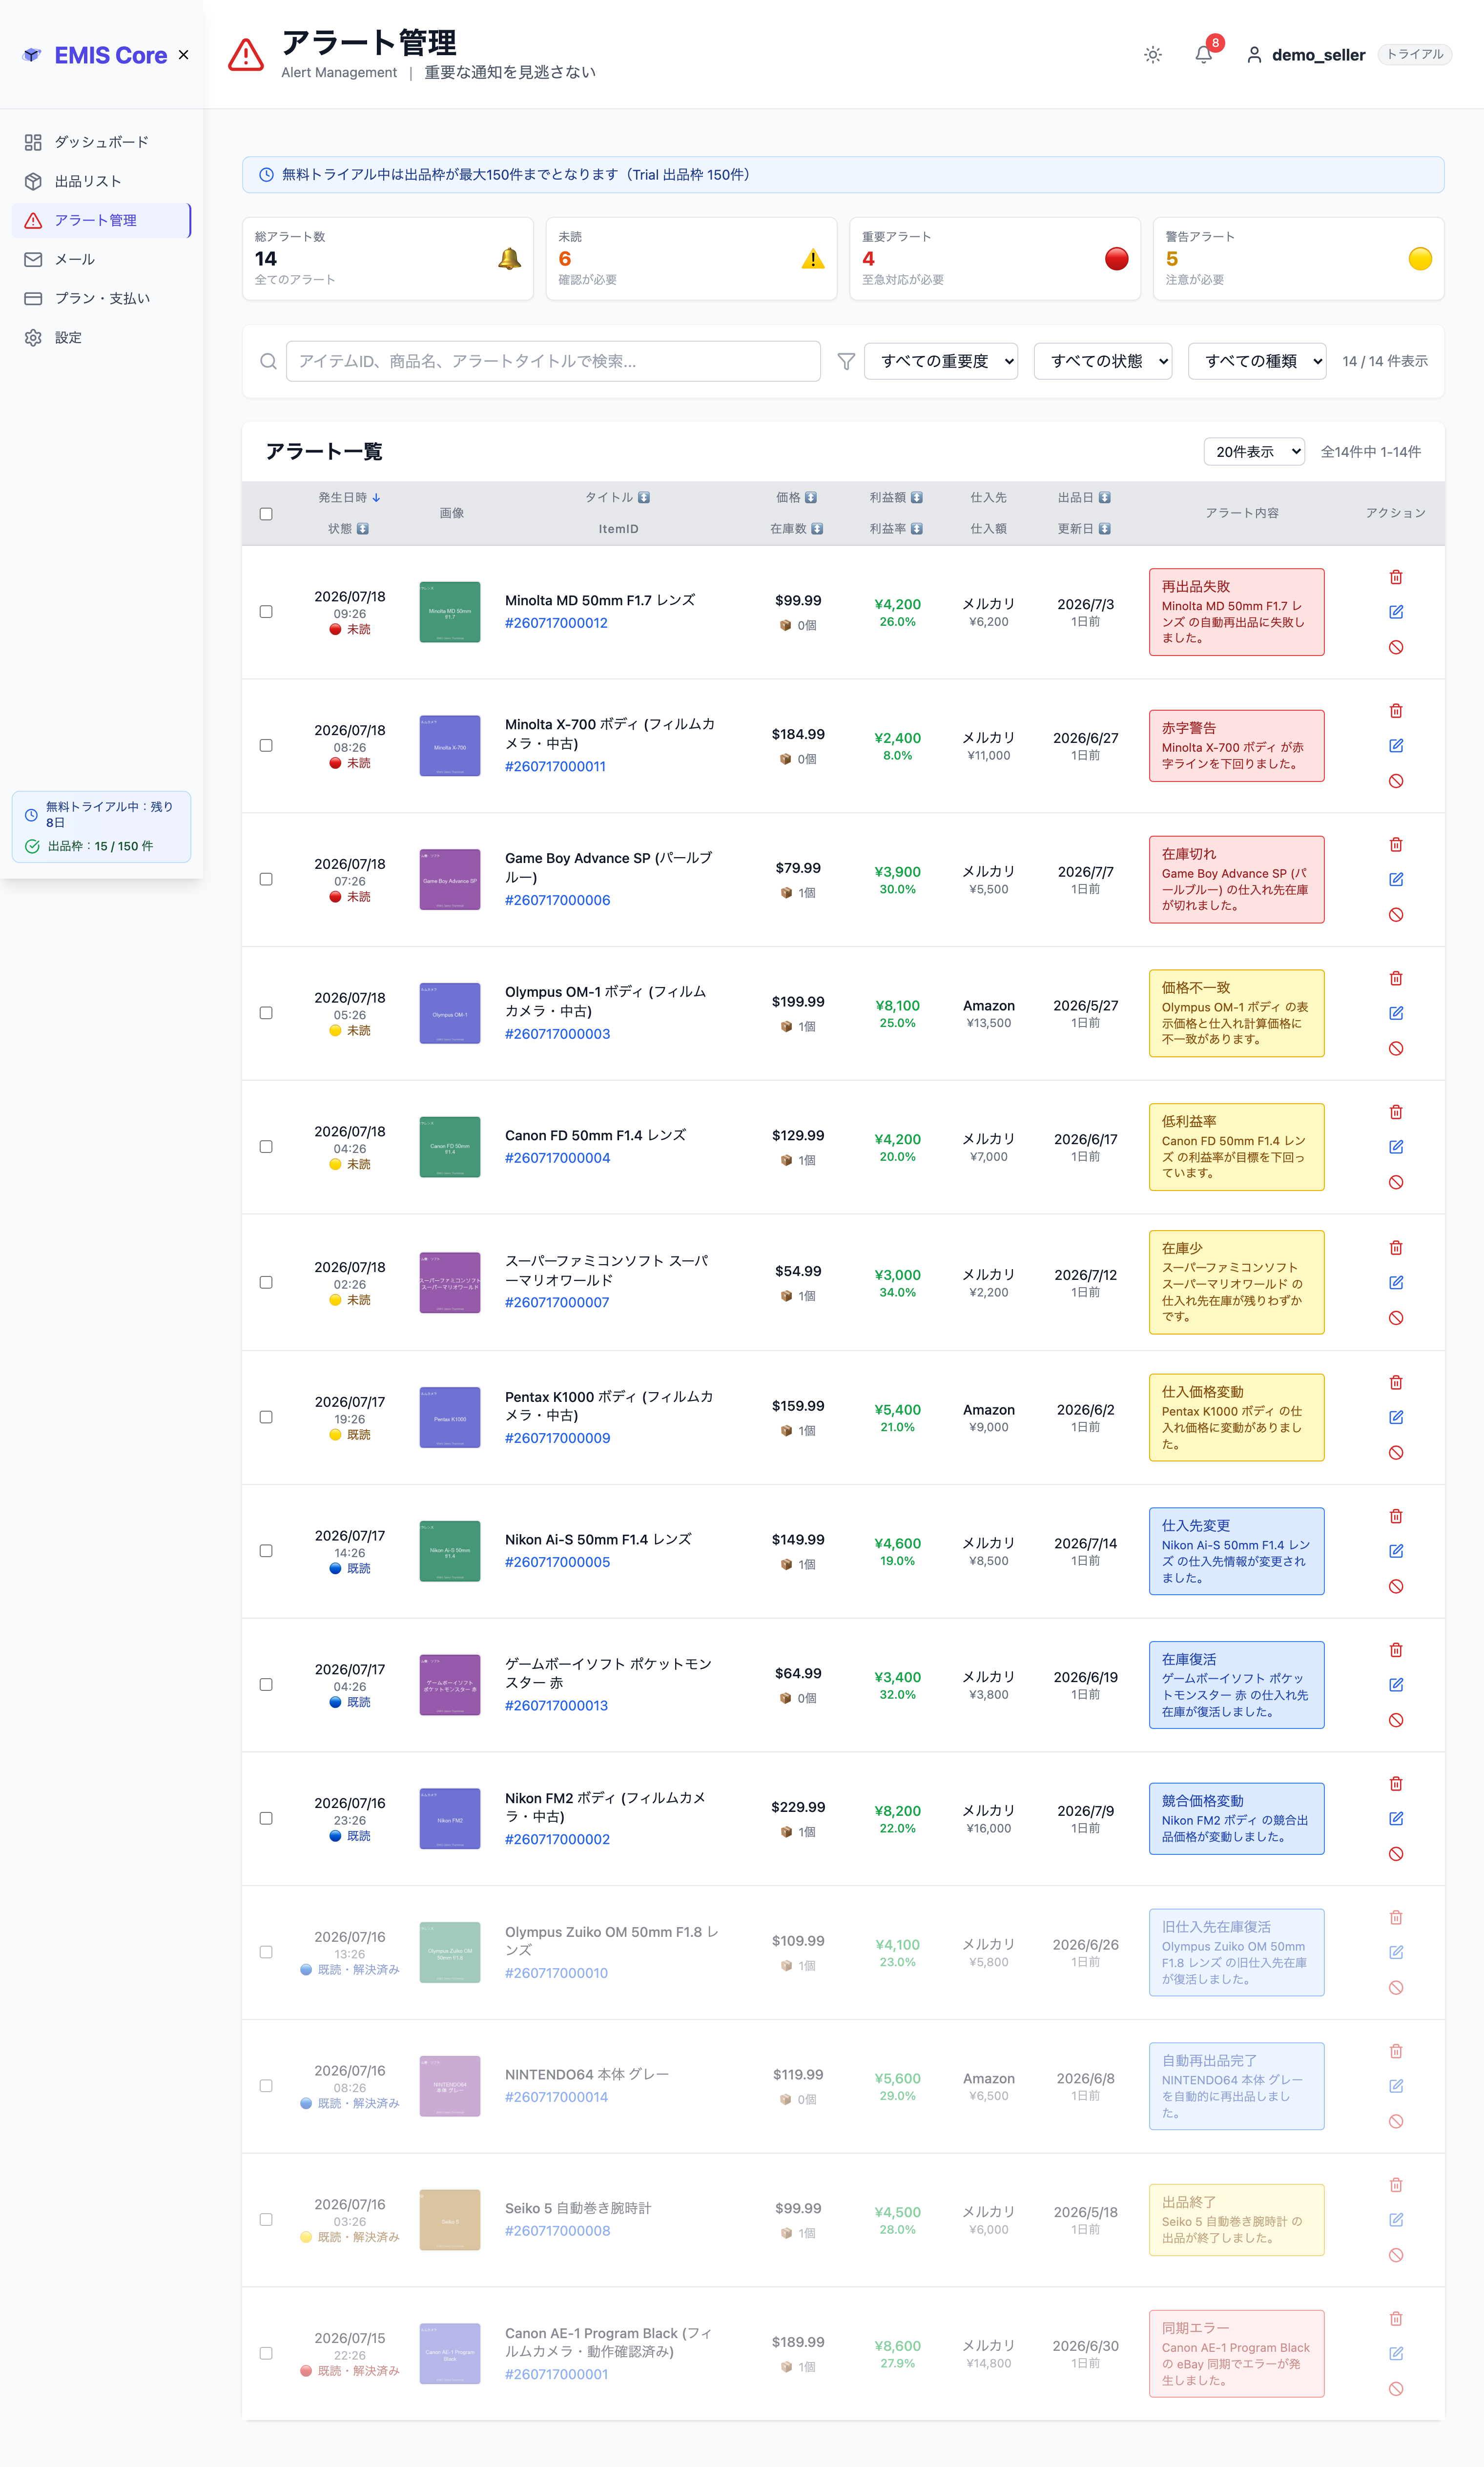Open item link #260717000009
The width and height of the screenshot is (1484, 2467).
557,1438
